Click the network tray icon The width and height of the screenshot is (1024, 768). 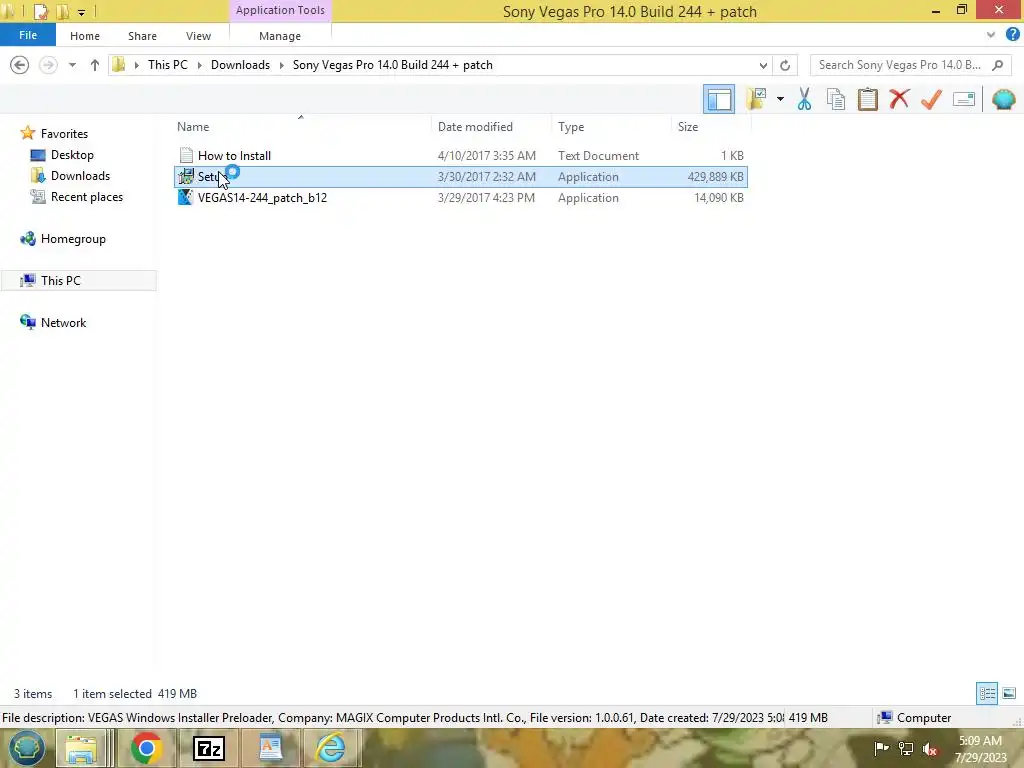click(x=906, y=748)
